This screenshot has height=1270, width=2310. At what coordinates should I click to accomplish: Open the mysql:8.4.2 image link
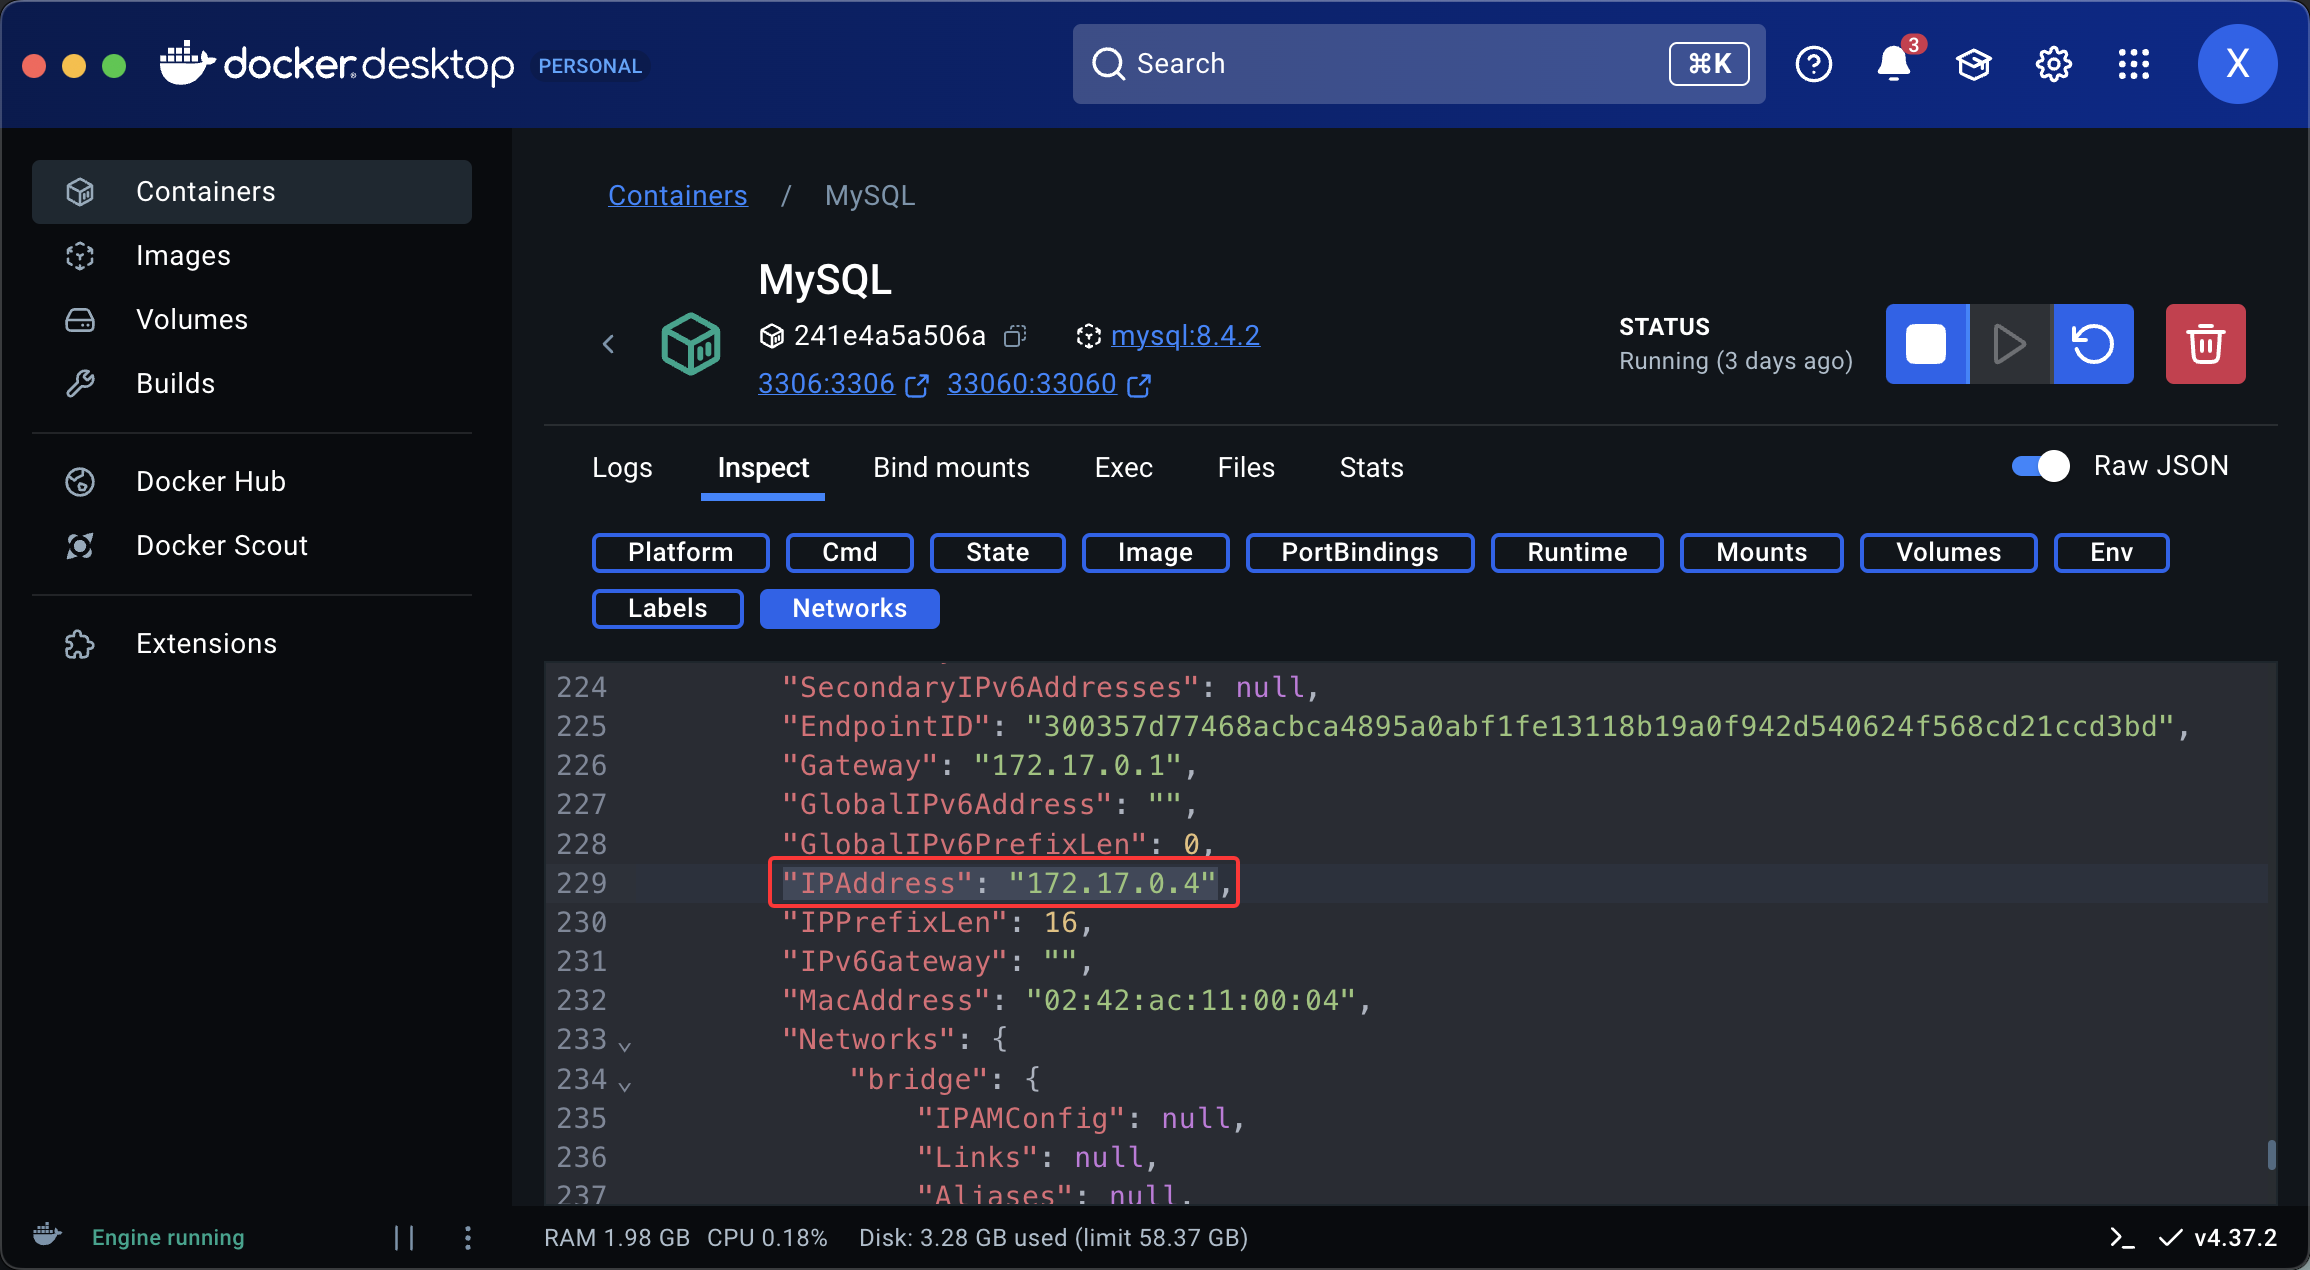(1185, 335)
